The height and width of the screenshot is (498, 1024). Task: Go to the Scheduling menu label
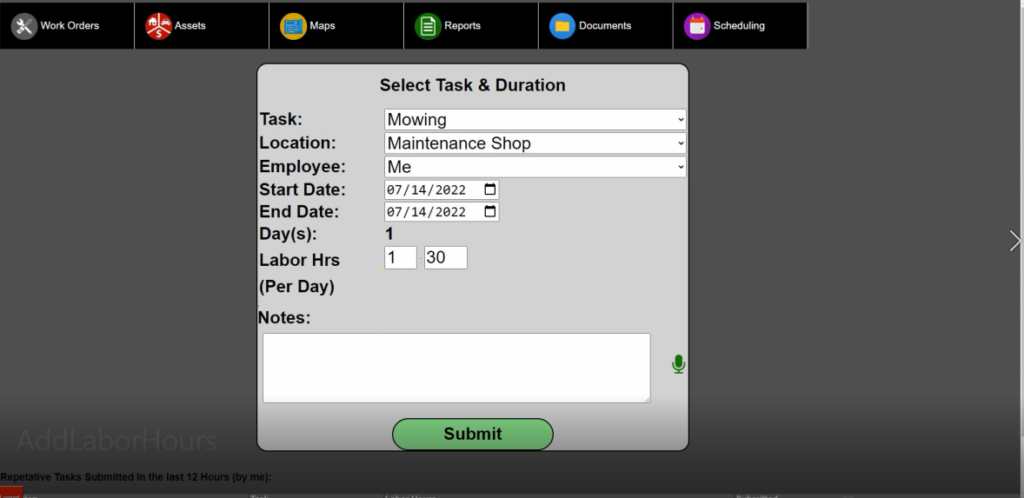coord(739,26)
